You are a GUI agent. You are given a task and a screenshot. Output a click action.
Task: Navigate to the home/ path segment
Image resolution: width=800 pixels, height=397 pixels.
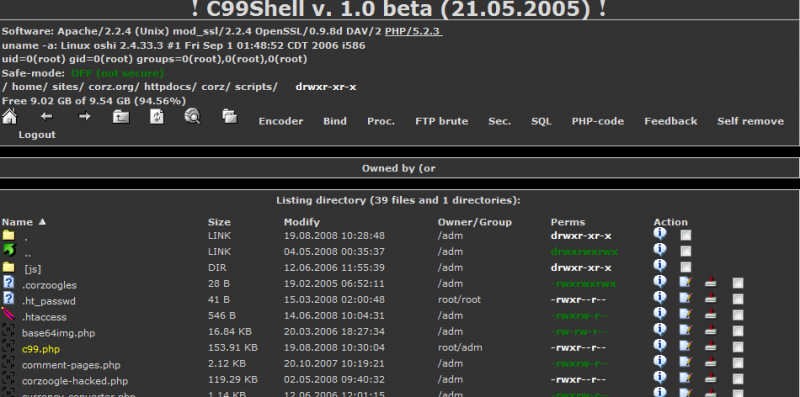pos(30,87)
